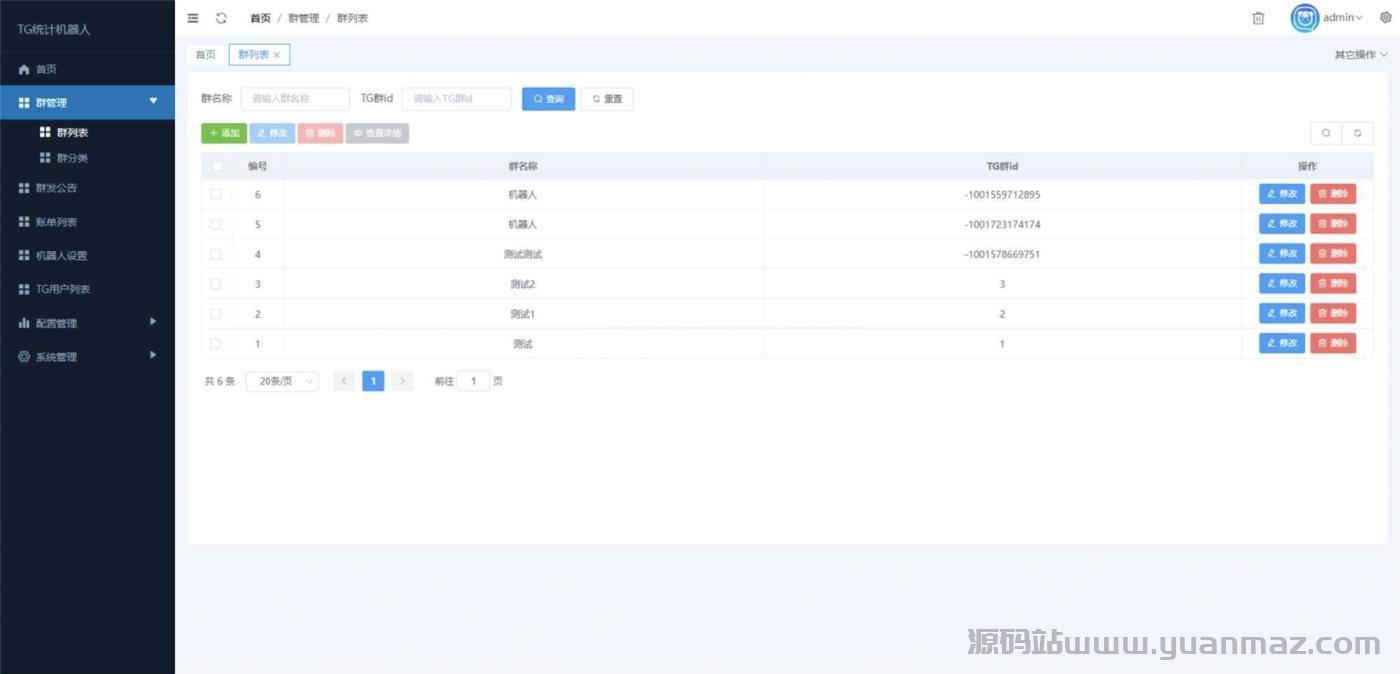
Task: Expand the 其它操作 dropdown
Action: coord(1360,55)
